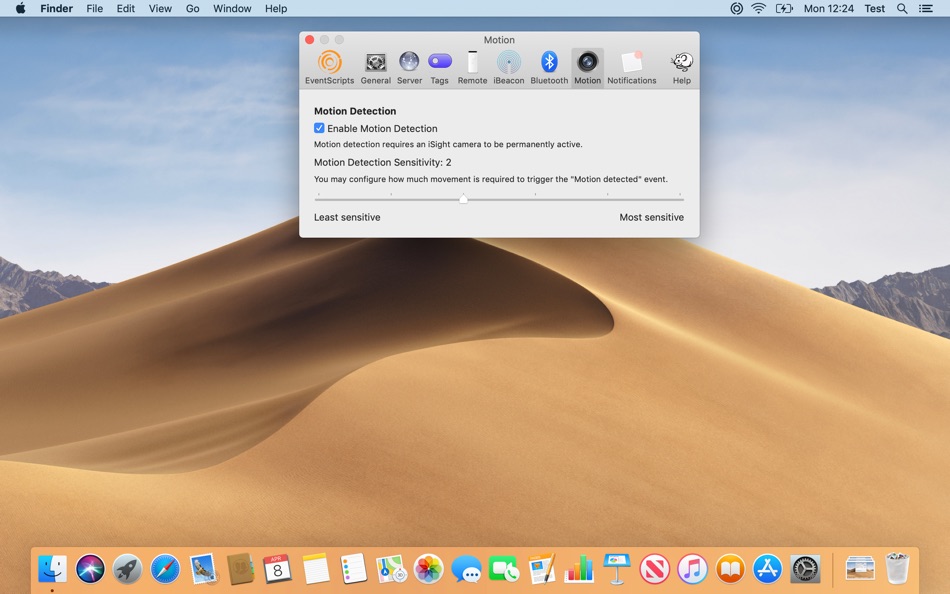
Task: Open Books from the Dock
Action: [730, 569]
